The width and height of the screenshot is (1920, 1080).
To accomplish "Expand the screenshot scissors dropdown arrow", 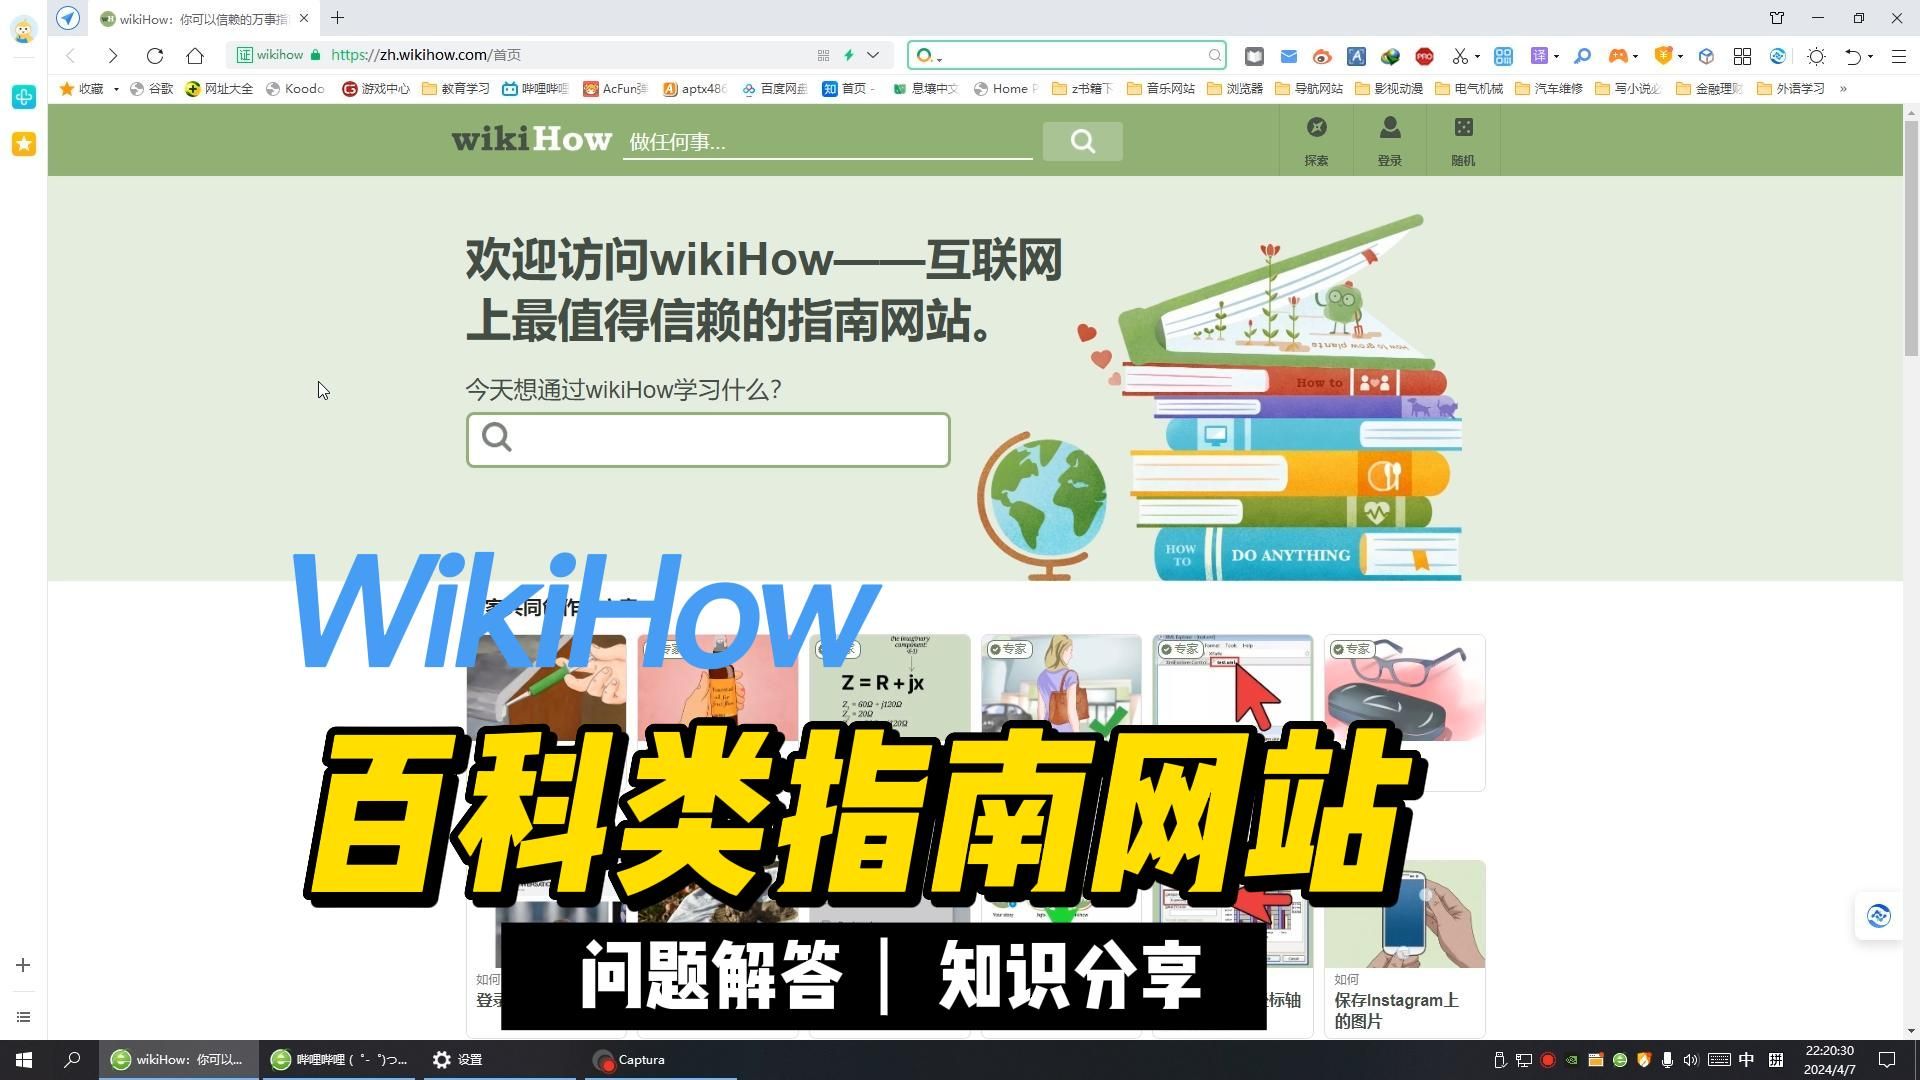I will point(1477,57).
